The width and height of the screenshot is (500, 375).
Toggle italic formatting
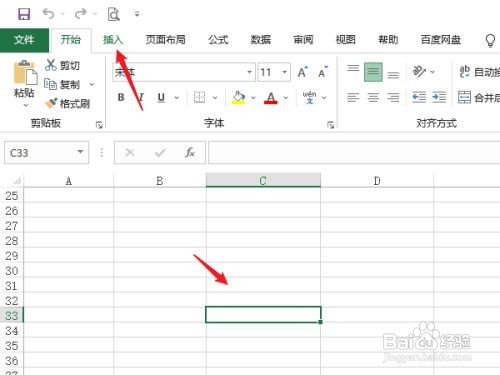141,97
